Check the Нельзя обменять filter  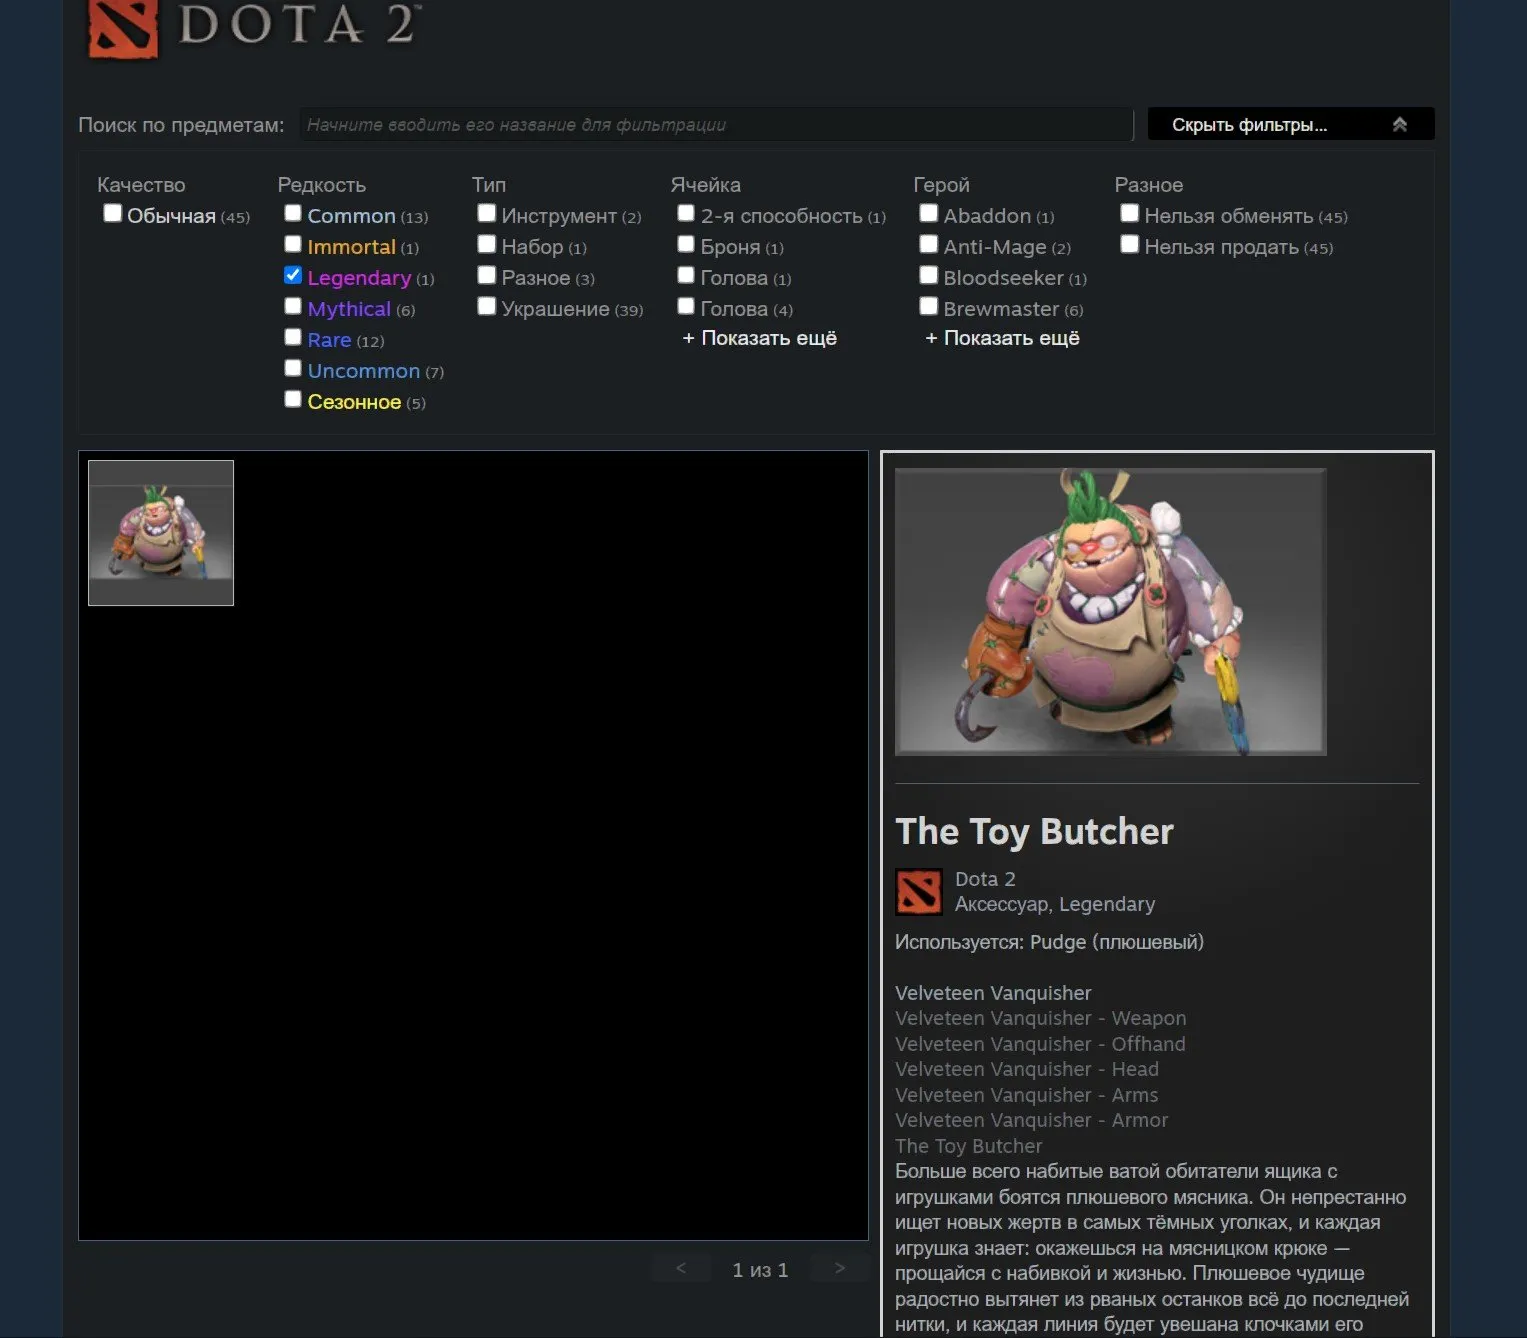pos(1129,213)
